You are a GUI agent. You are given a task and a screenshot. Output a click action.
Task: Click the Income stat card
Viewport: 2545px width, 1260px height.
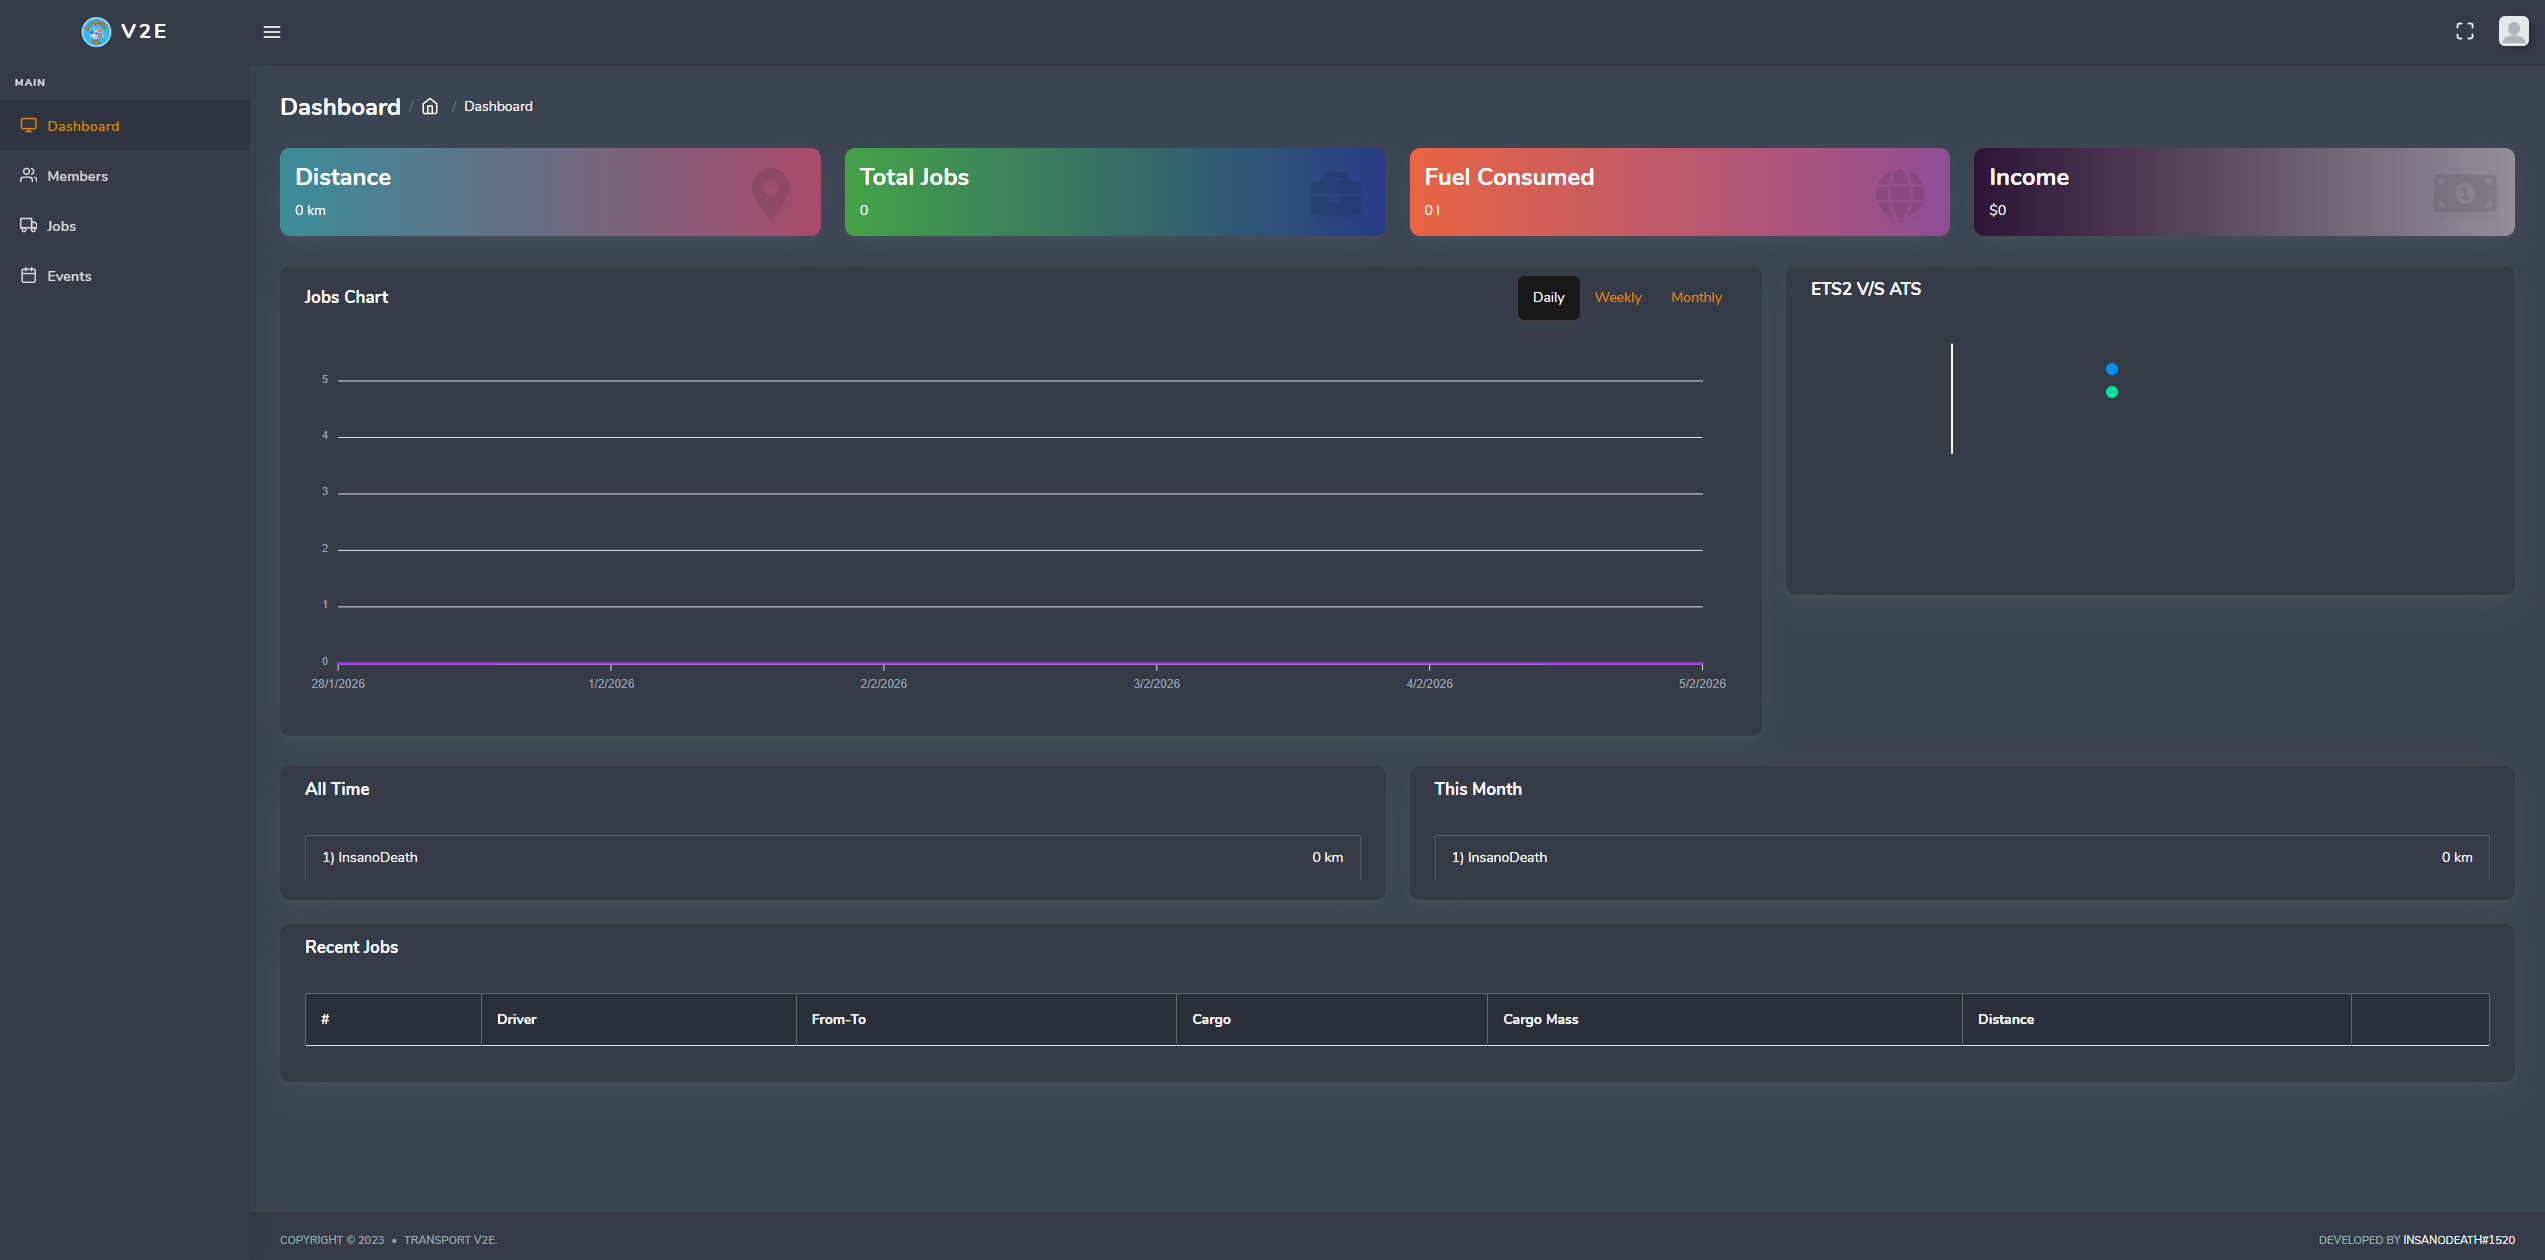coord(2243,192)
